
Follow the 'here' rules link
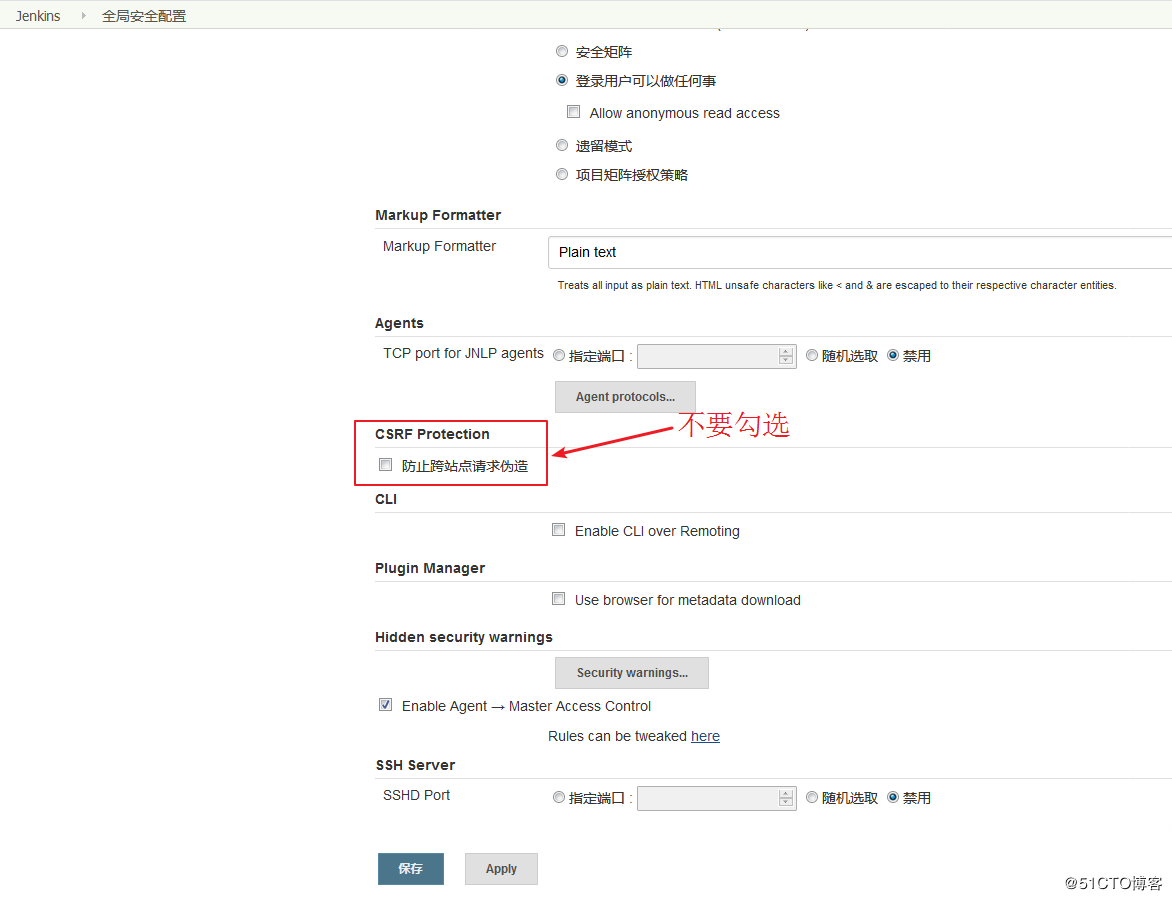(x=705, y=736)
